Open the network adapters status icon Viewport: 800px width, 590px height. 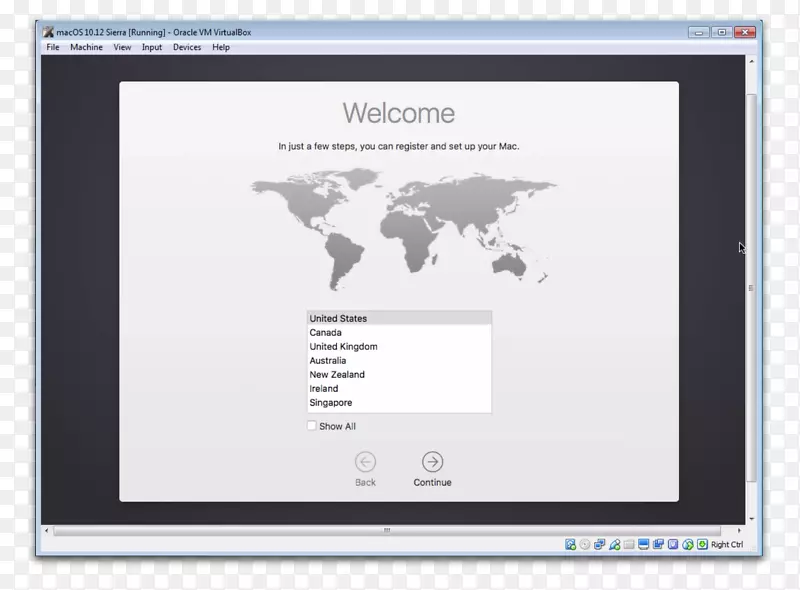(600, 545)
